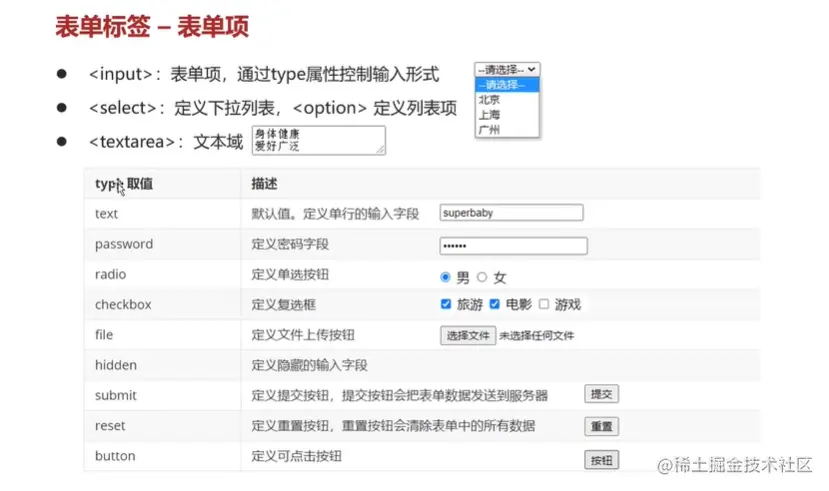Select the 女 radio button
829x491 pixels.
[482, 277]
